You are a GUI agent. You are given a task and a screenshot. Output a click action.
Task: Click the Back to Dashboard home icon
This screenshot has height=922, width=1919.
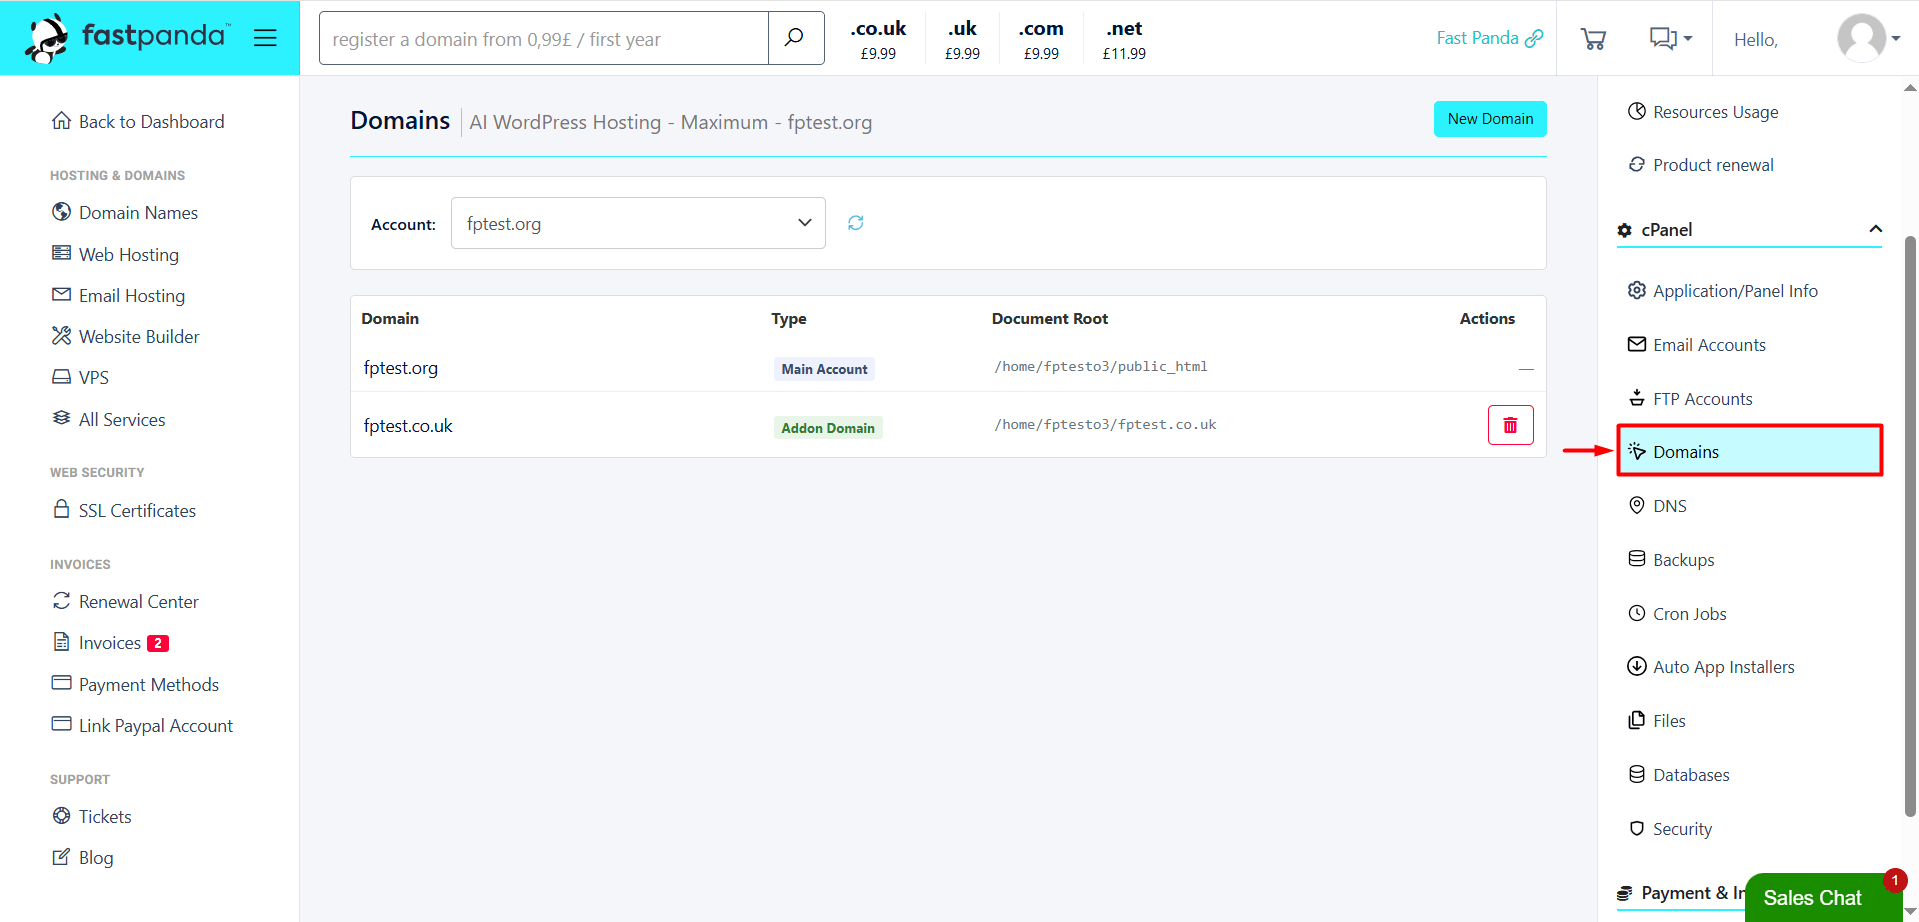[61, 121]
